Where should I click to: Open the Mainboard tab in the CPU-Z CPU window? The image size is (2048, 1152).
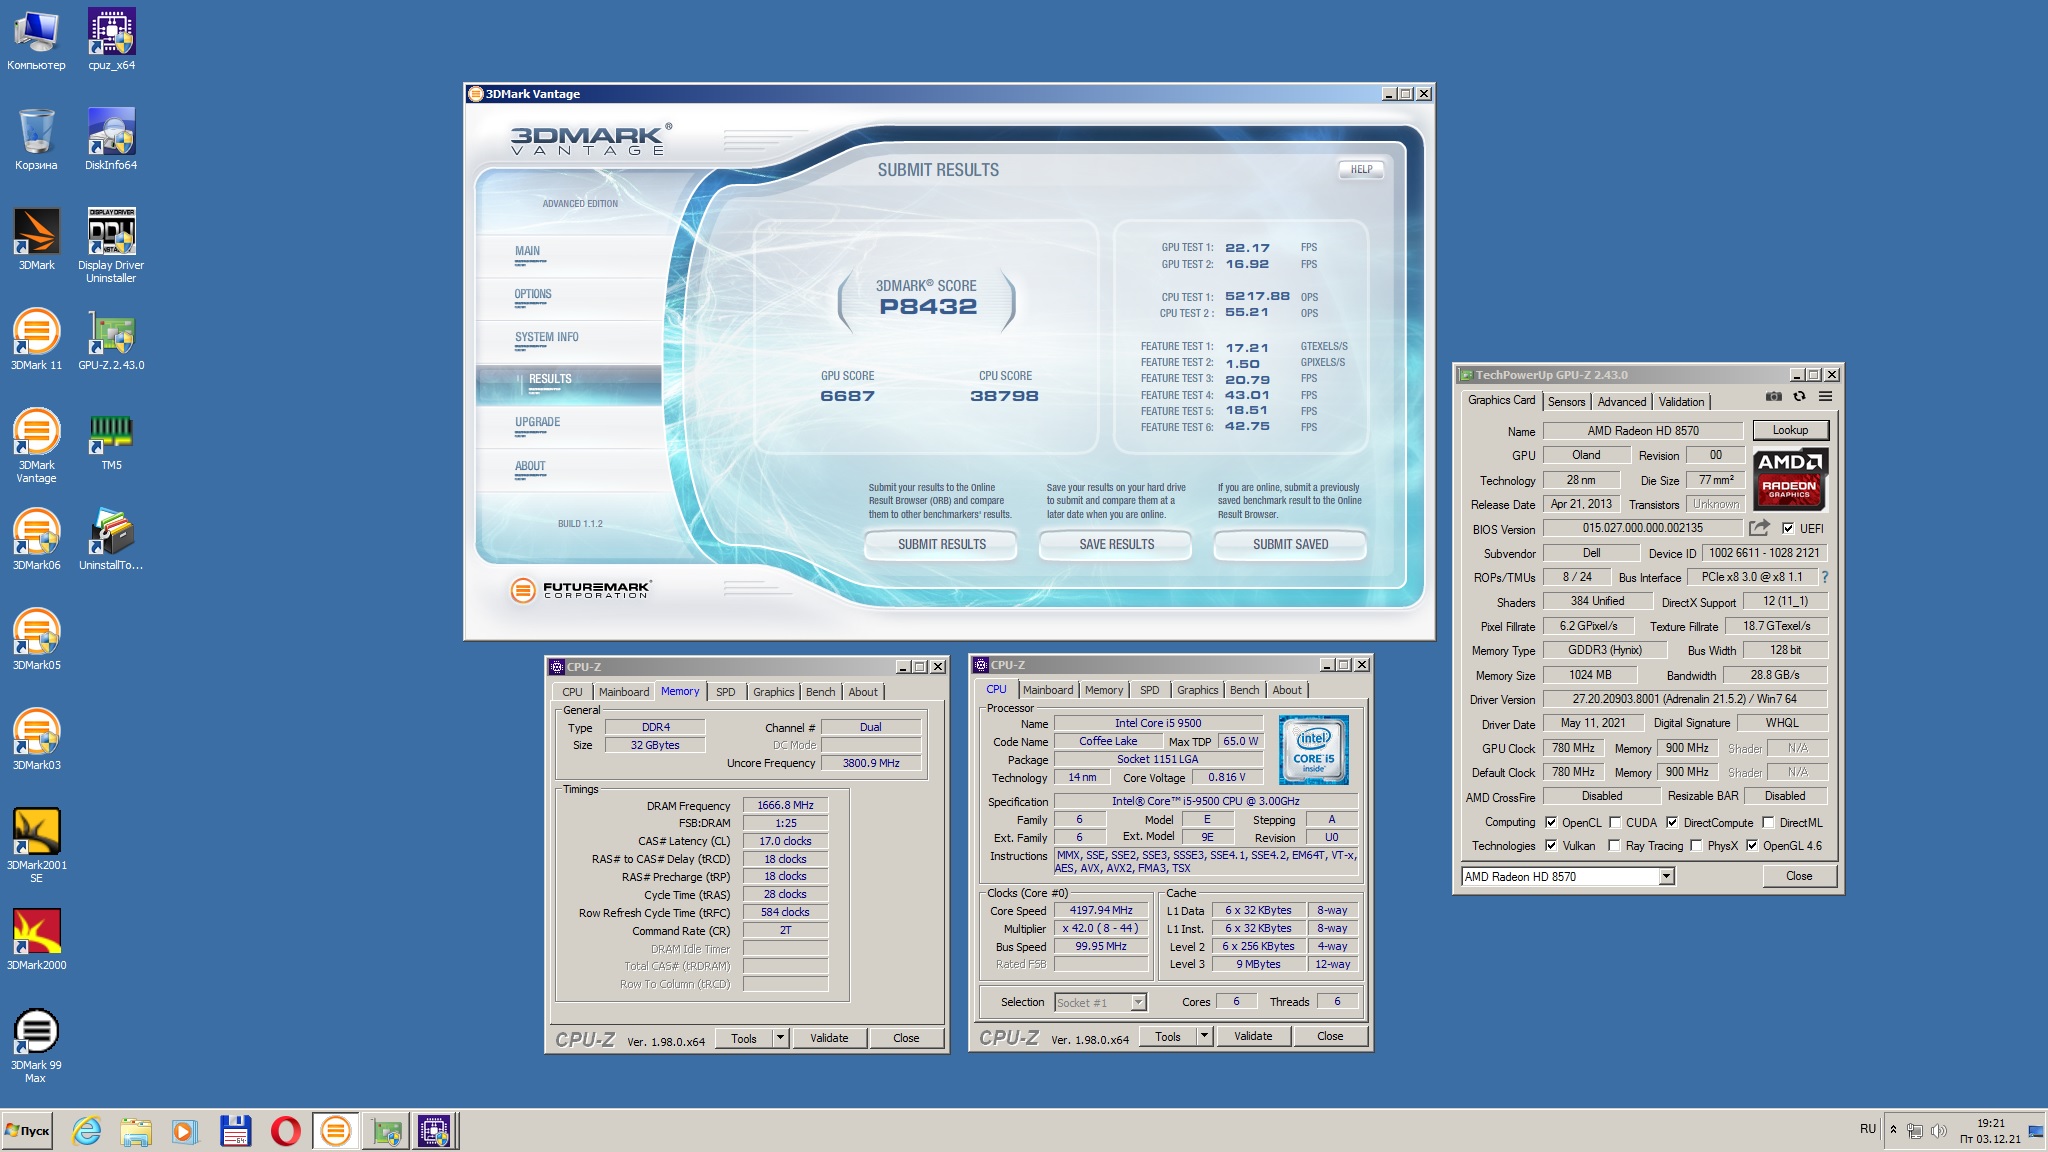pyautogui.click(x=1048, y=689)
